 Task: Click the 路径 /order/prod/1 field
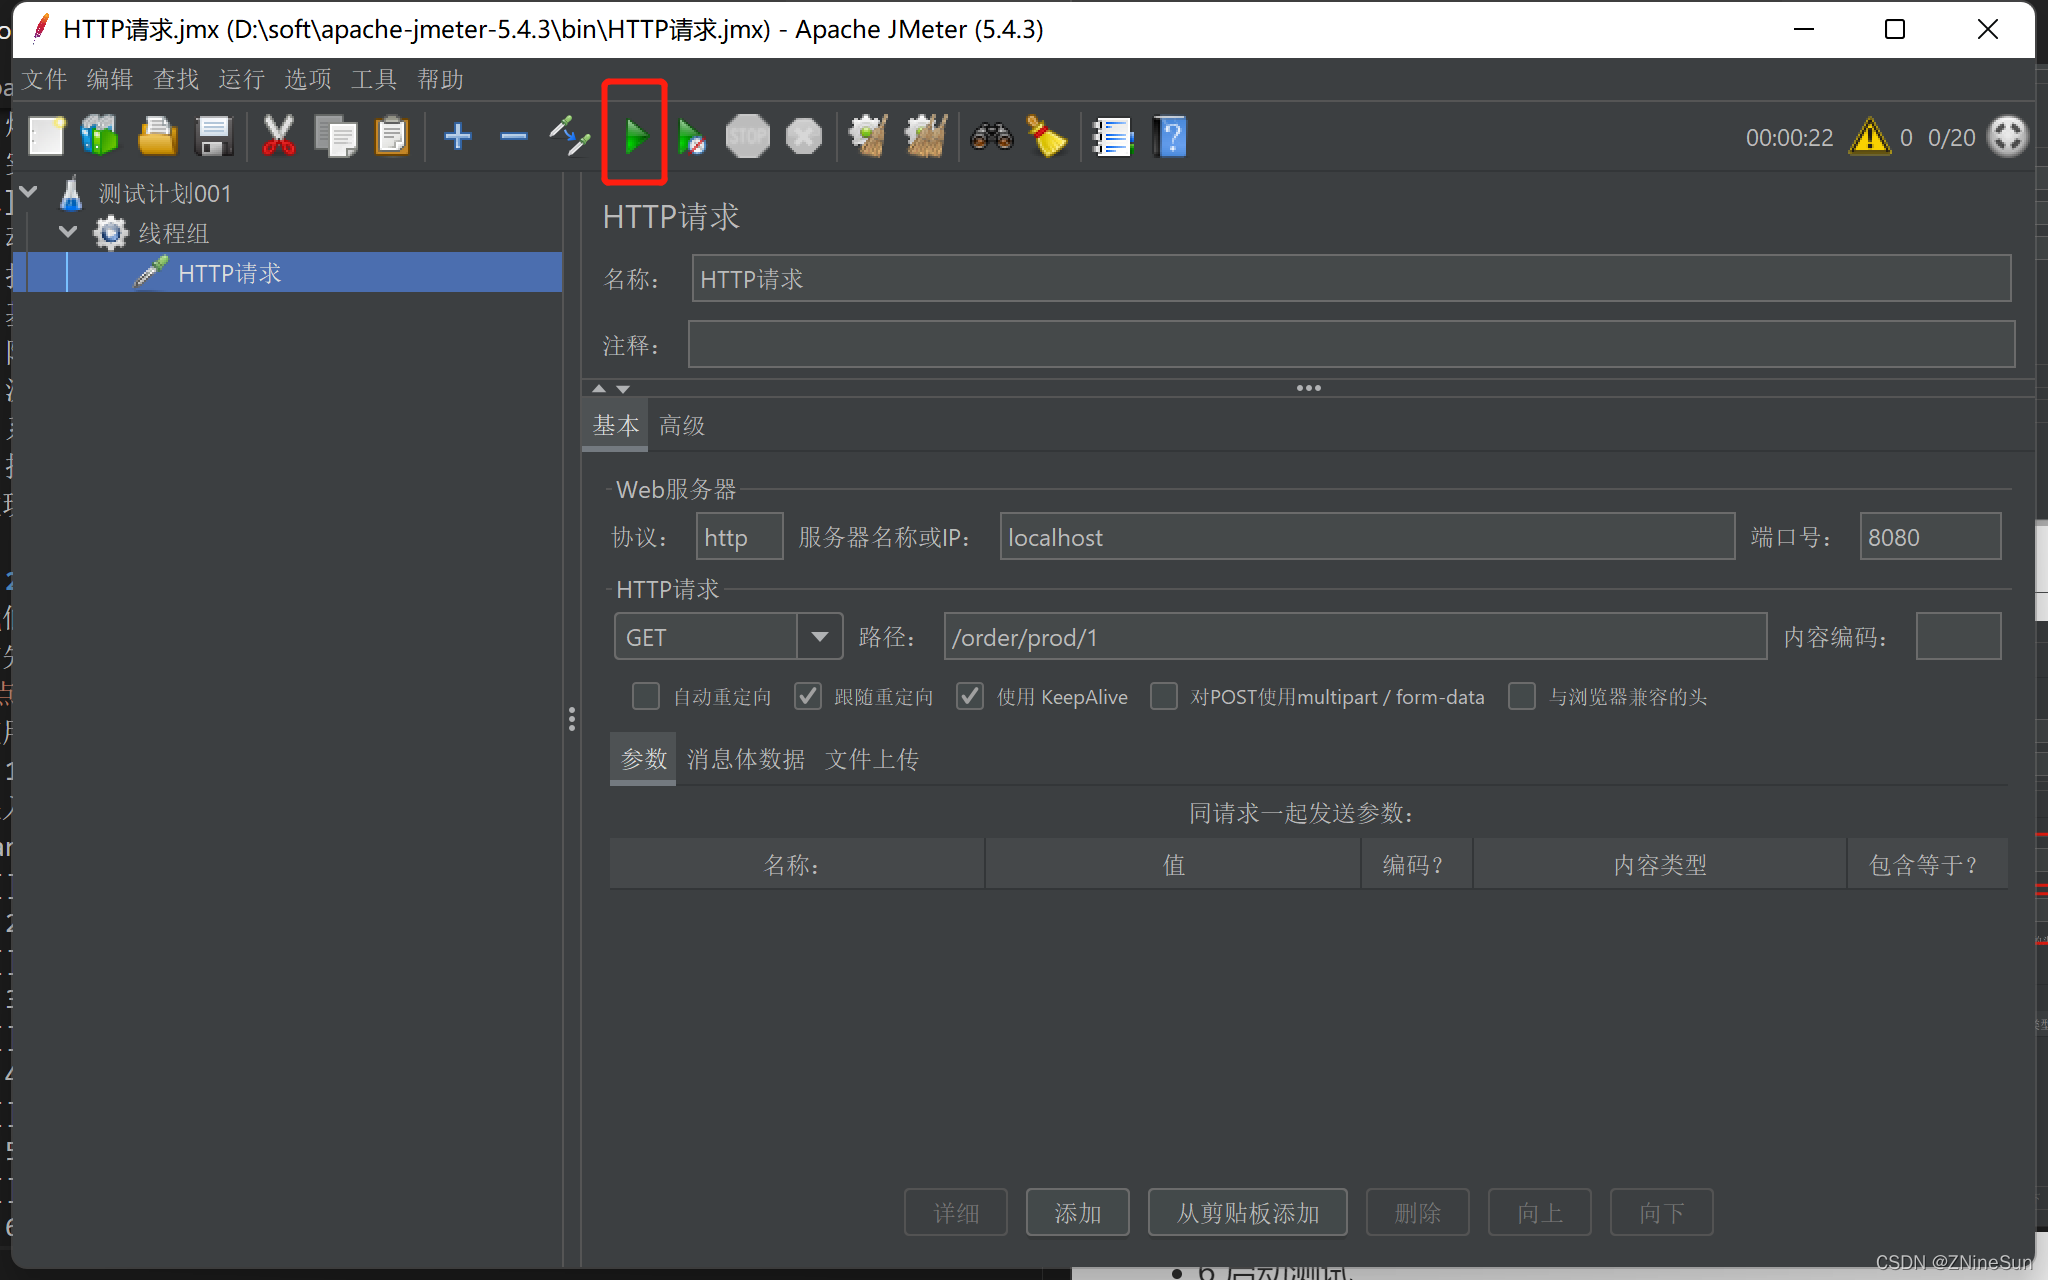[x=1355, y=637]
